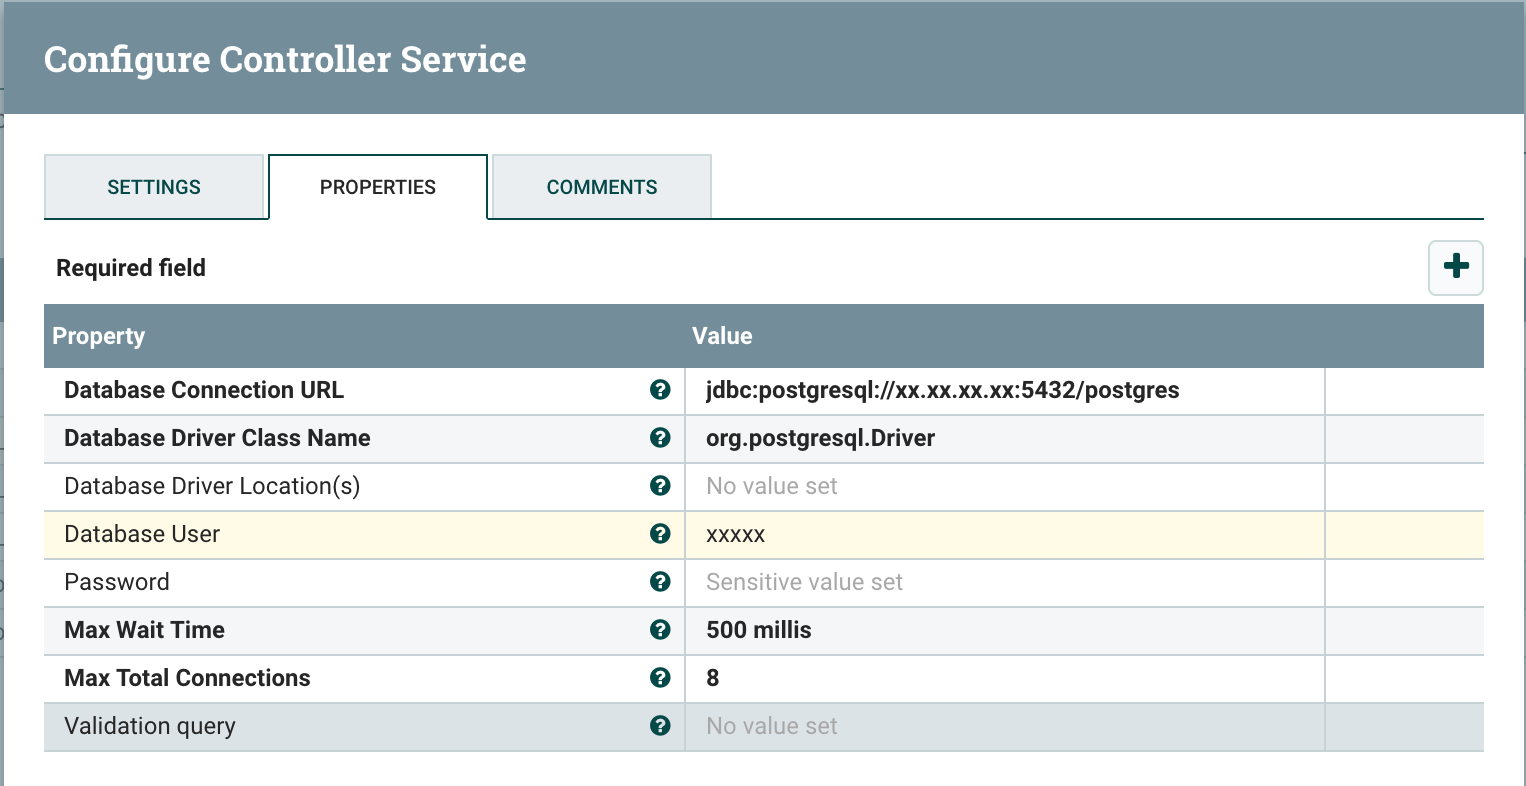View help for the Password property

coord(660,582)
